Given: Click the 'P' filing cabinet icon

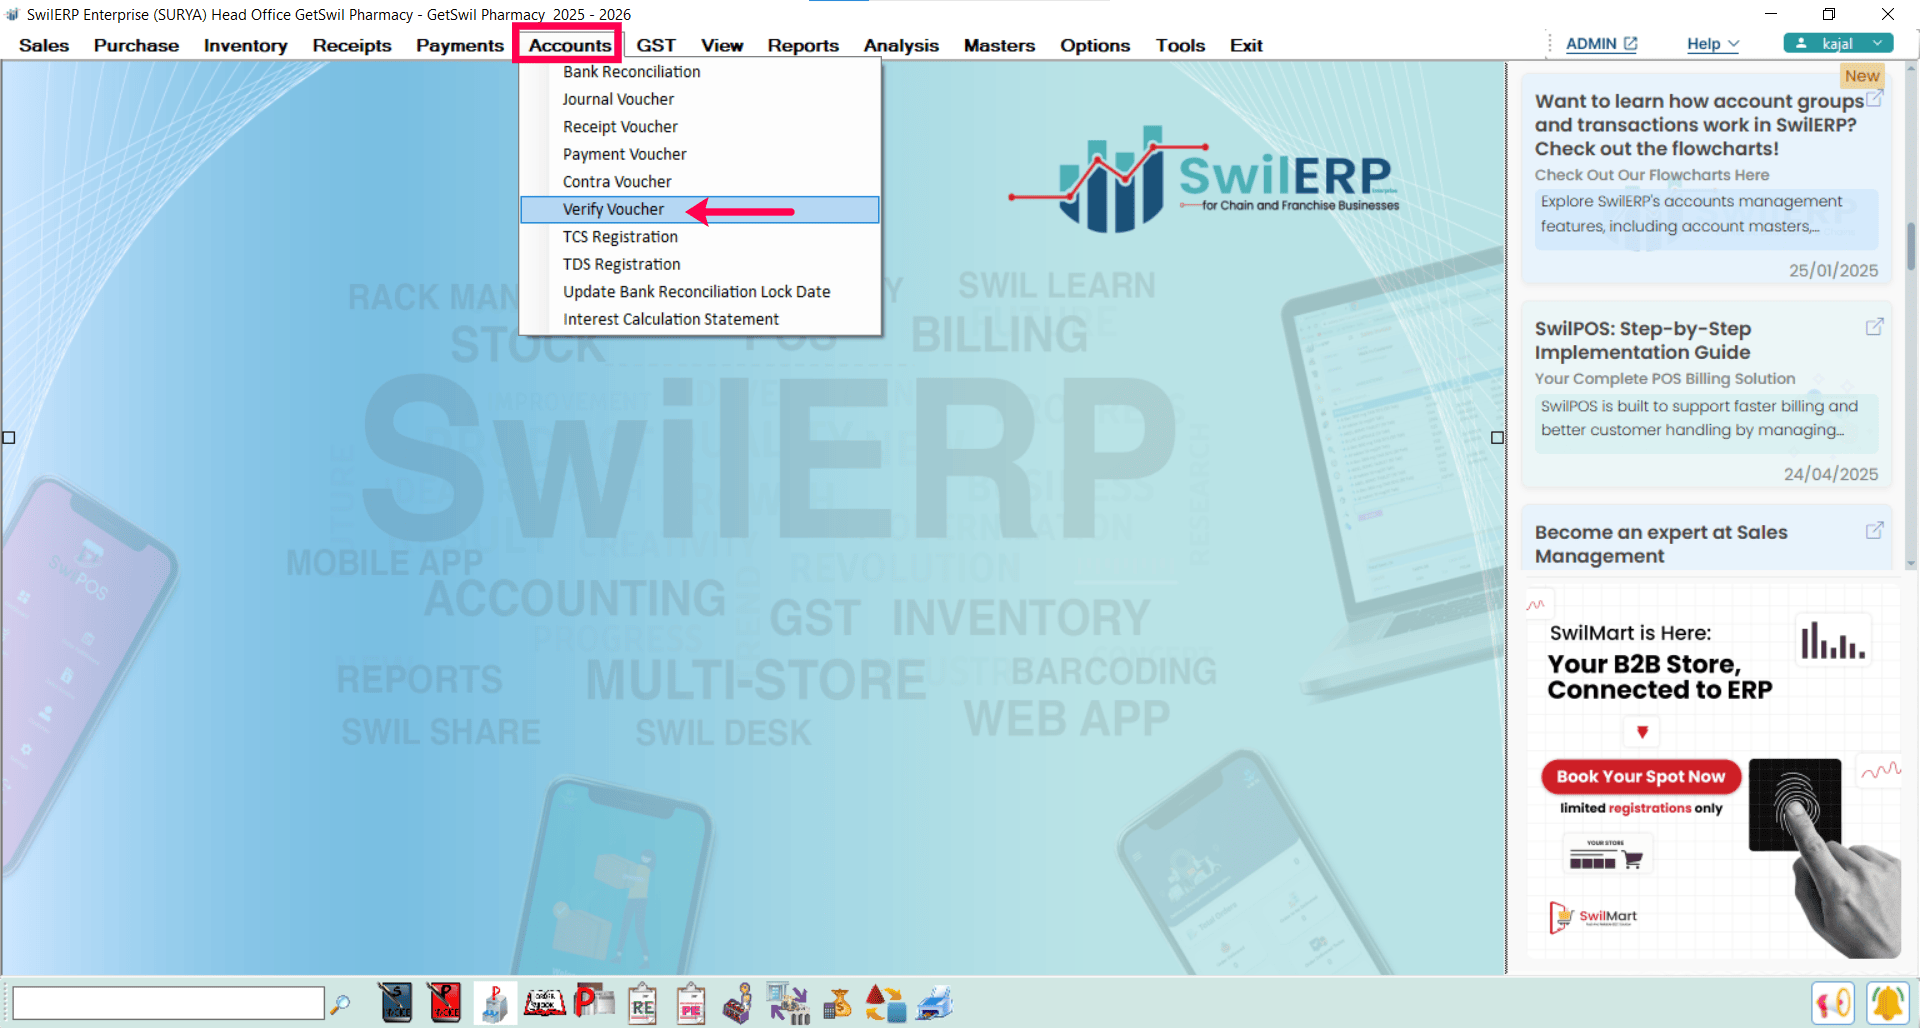Looking at the screenshot, I should [495, 1003].
